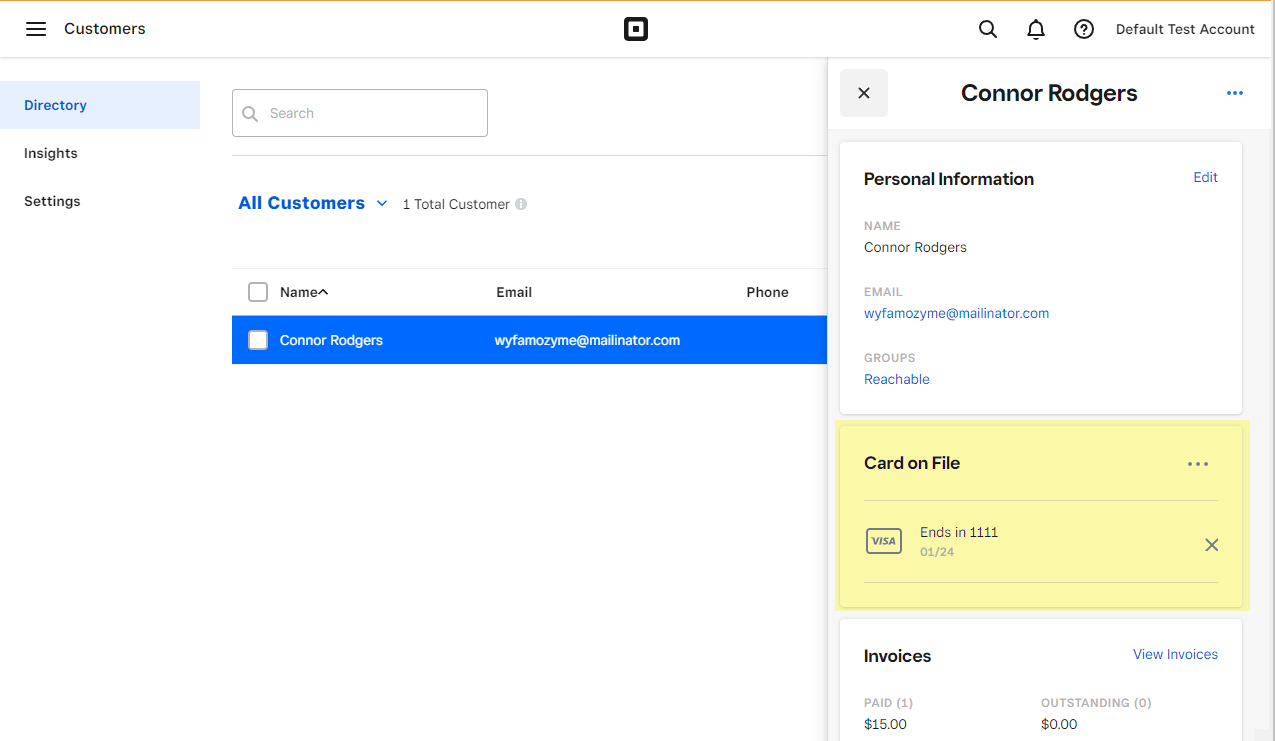
Task: Open the hamburger navigation menu
Action: tap(36, 29)
